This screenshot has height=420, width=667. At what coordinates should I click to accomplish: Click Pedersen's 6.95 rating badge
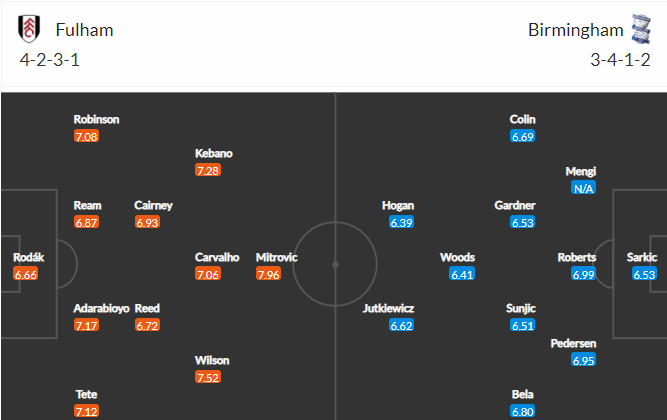583,360
